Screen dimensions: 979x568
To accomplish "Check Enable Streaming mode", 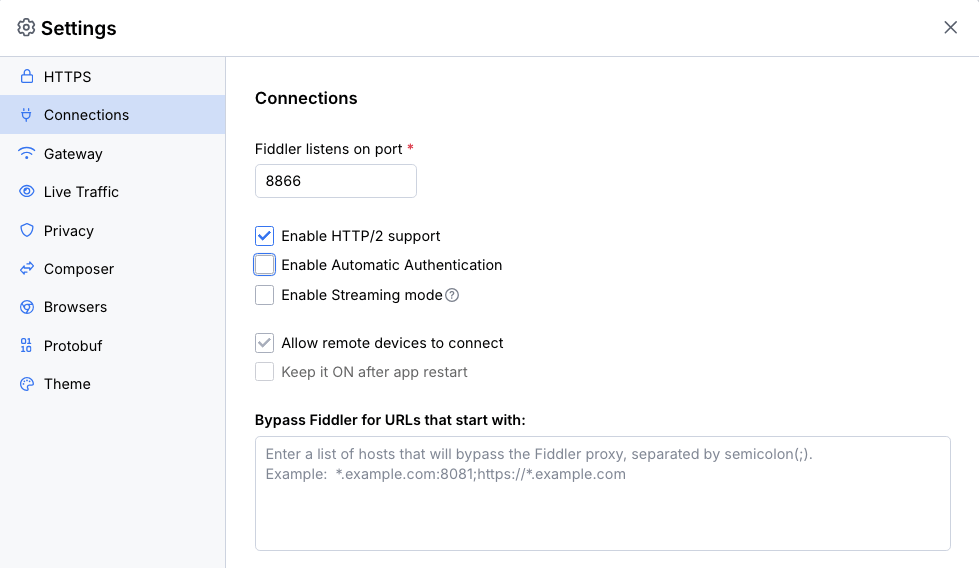I will pyautogui.click(x=264, y=295).
